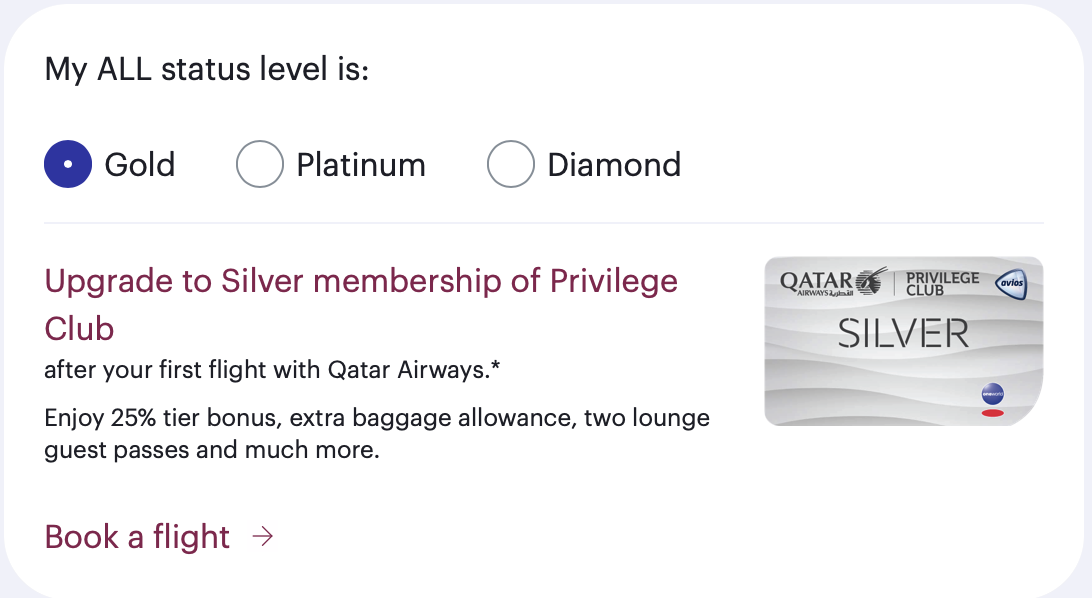
Task: Click the Platinum label text
Action: 361,164
